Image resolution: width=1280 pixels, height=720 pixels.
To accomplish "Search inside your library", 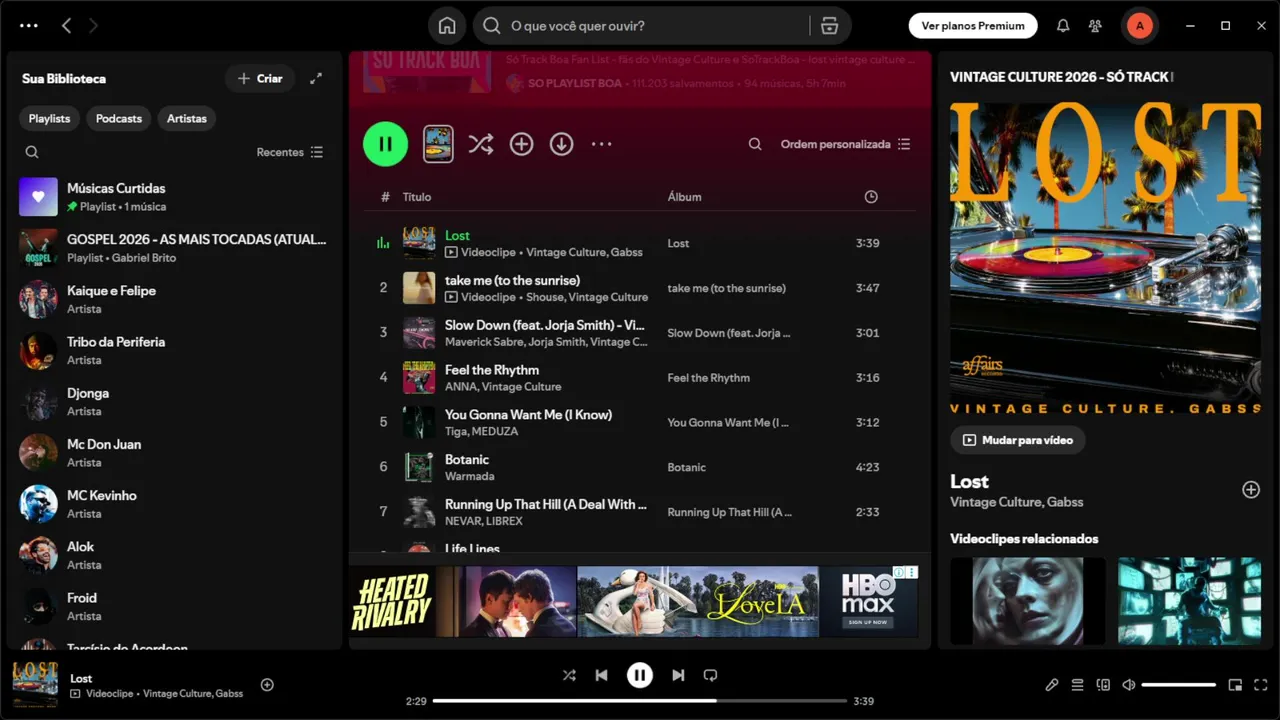I will click(32, 152).
